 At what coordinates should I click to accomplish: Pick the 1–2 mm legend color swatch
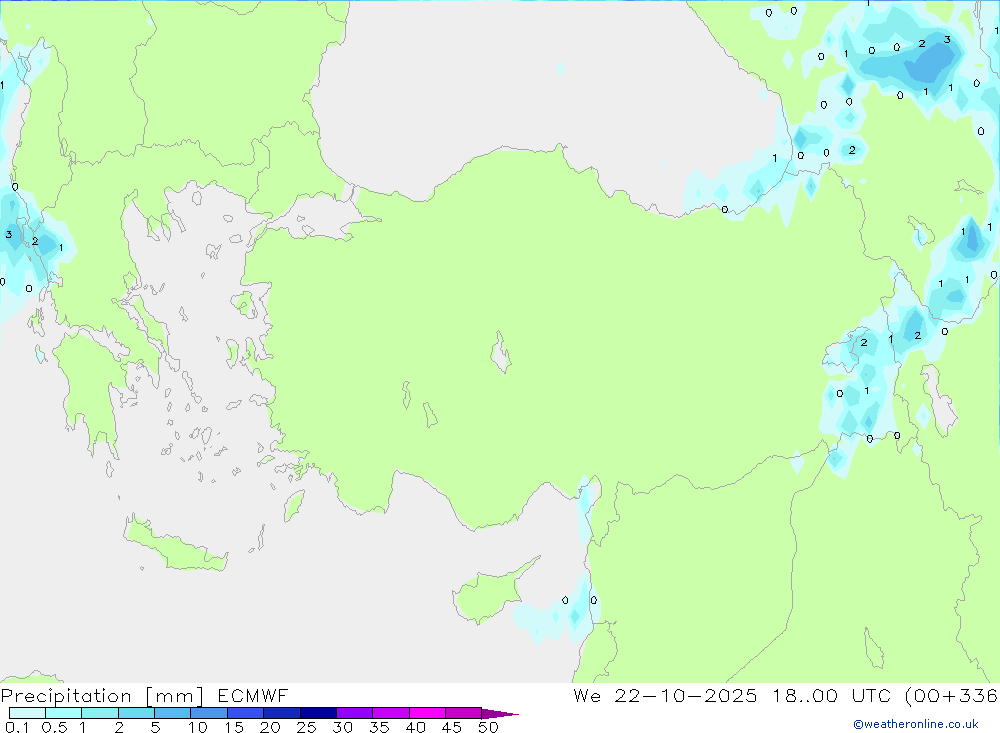pyautogui.click(x=100, y=713)
